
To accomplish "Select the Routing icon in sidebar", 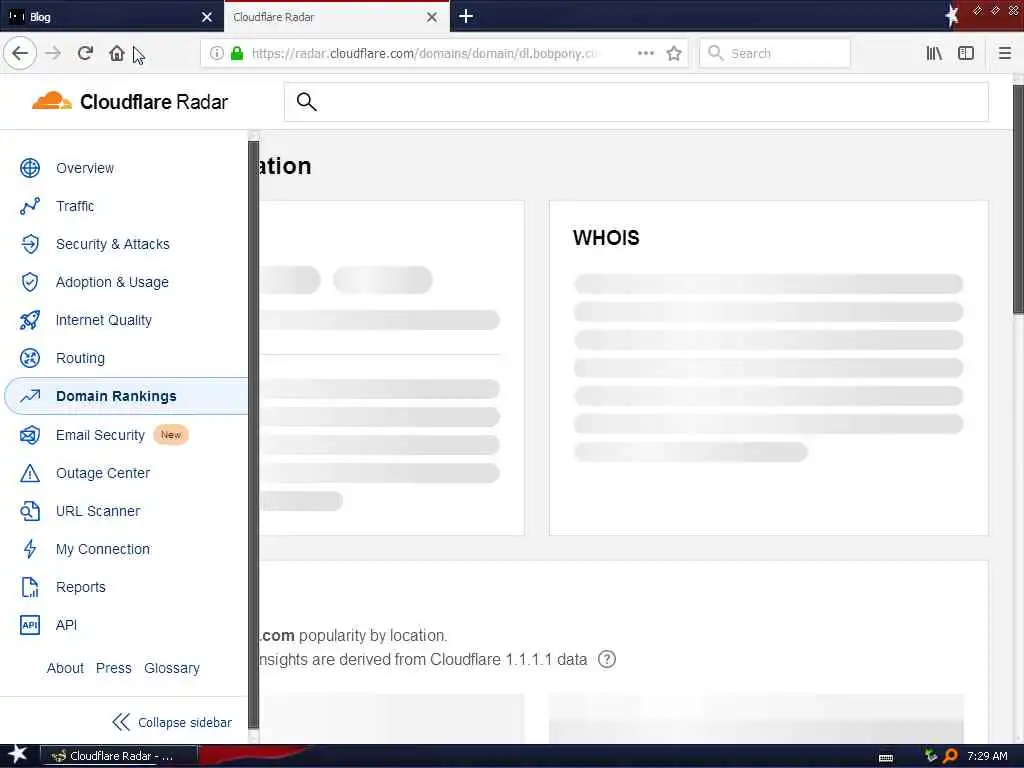I will pos(30,358).
